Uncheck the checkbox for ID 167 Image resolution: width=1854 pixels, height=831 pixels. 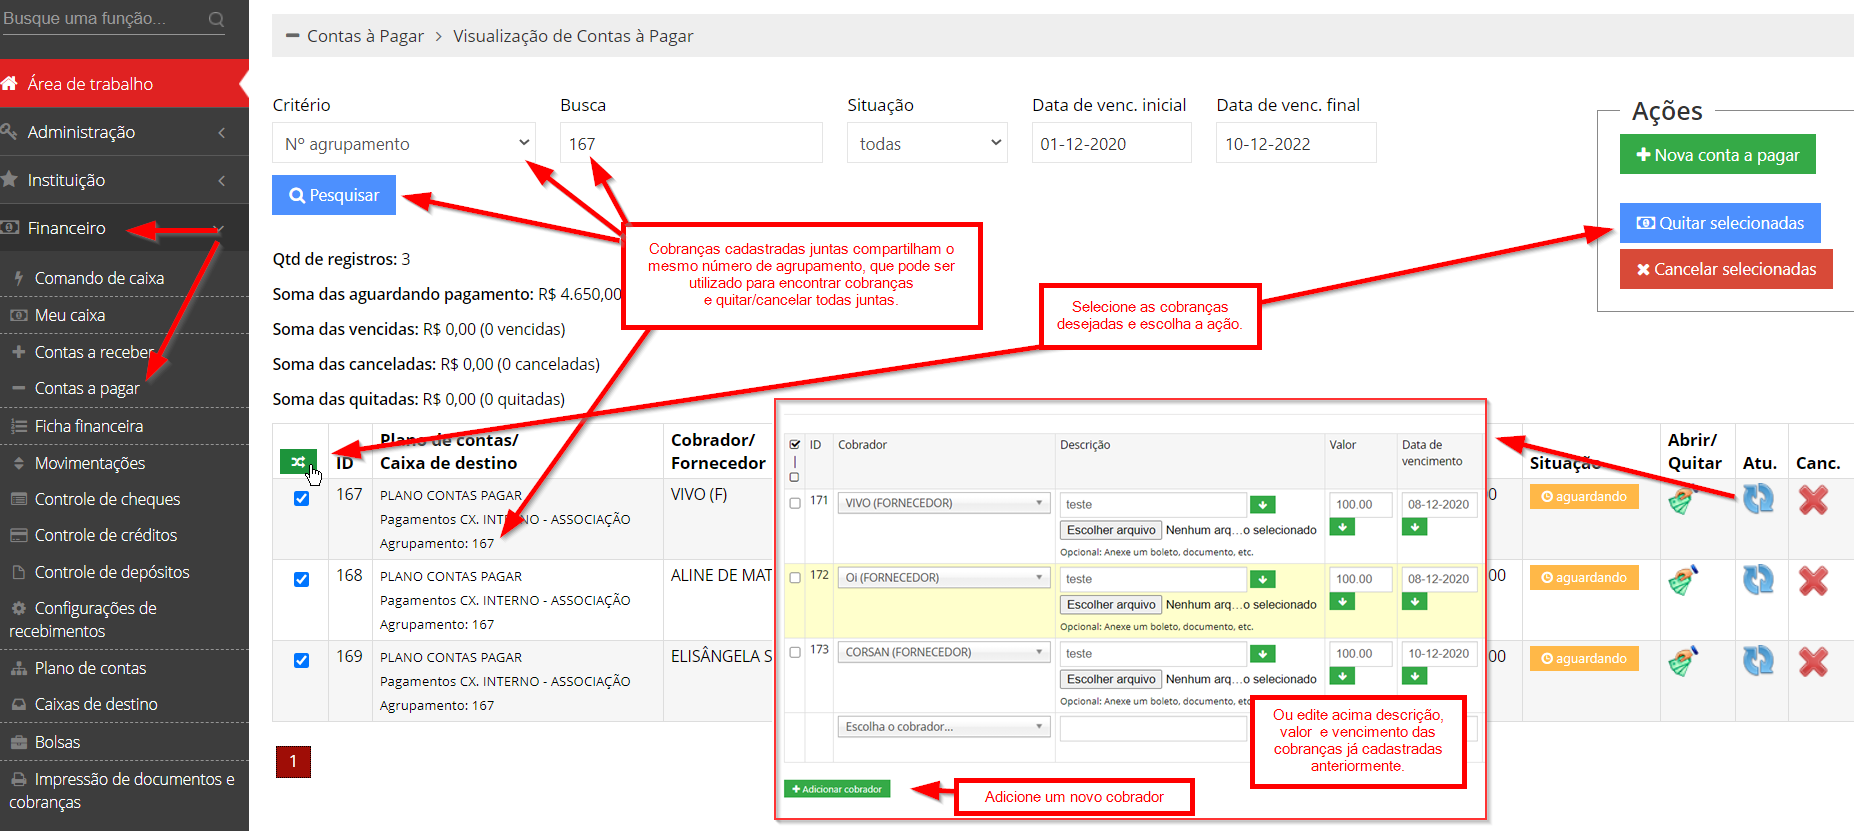(x=301, y=498)
